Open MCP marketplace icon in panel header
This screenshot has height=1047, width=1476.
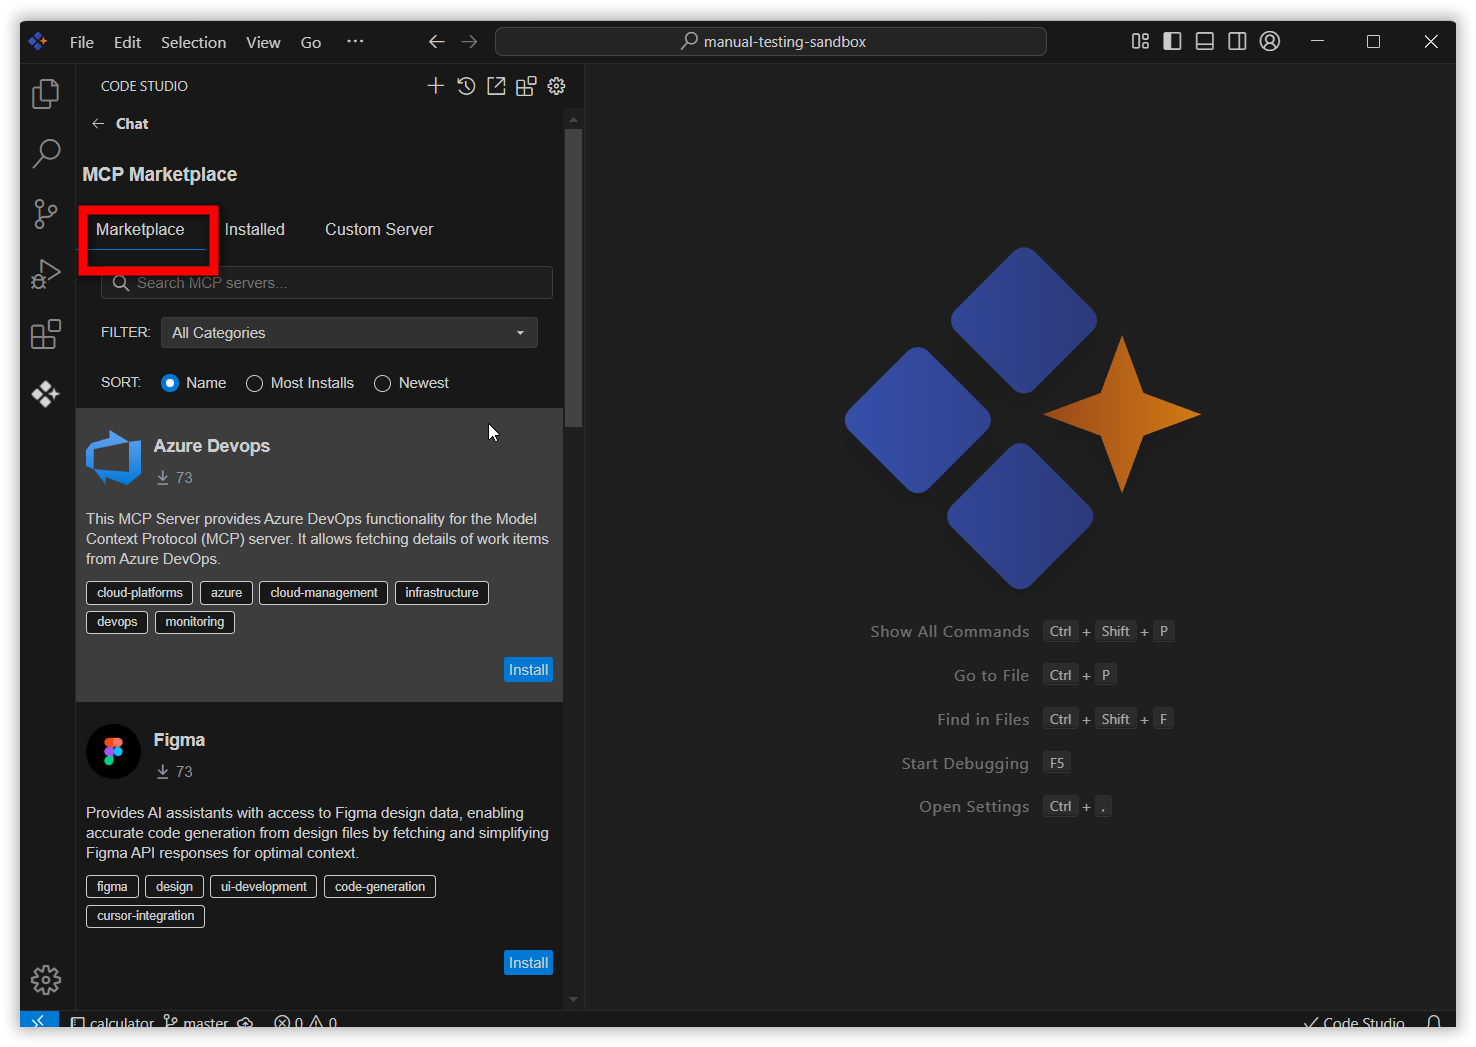click(526, 86)
